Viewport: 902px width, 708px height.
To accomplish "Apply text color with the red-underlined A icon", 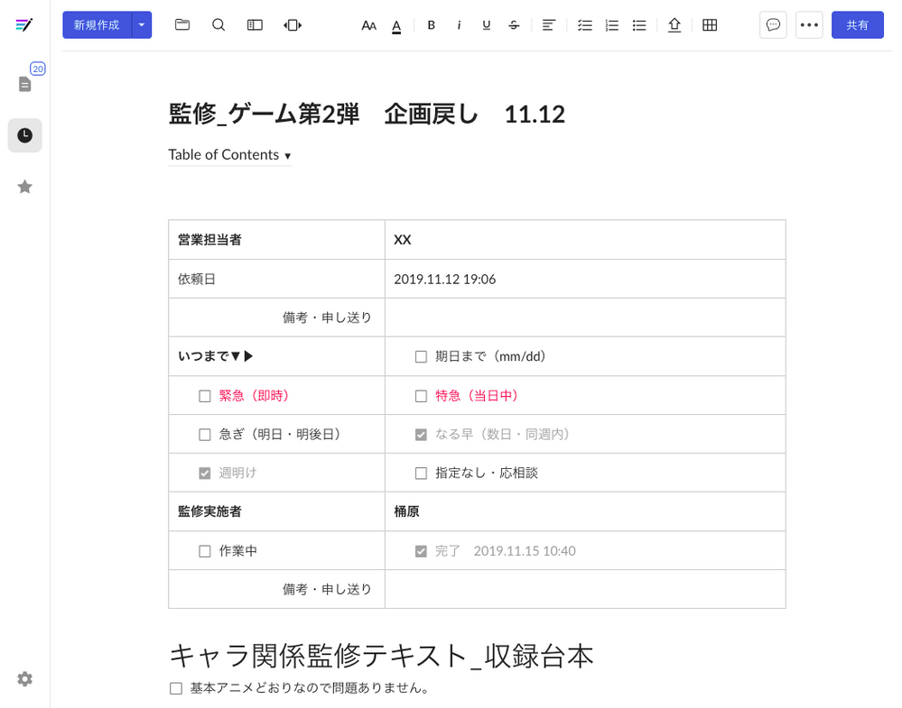I will point(396,25).
